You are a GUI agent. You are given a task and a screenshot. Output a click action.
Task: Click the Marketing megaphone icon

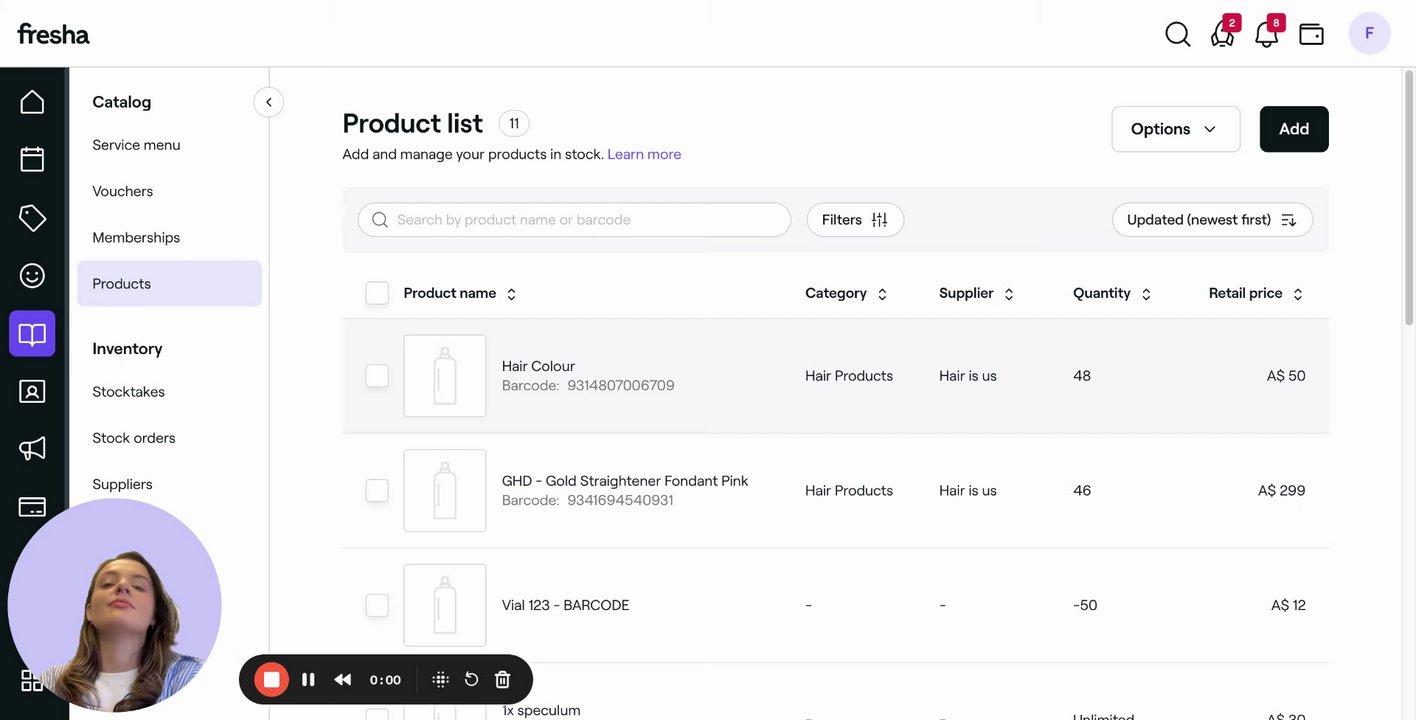click(32, 448)
